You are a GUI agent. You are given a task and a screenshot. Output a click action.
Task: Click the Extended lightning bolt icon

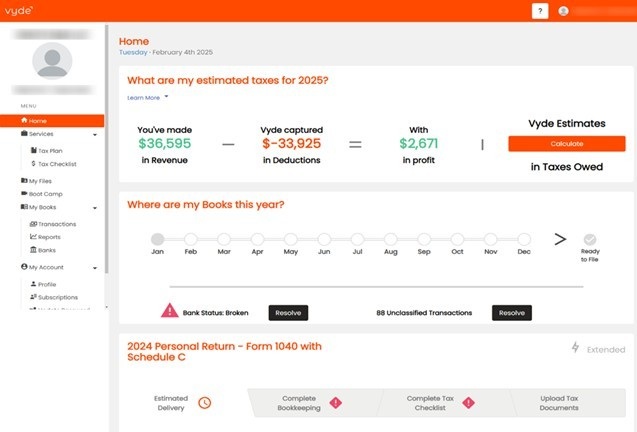click(x=575, y=347)
